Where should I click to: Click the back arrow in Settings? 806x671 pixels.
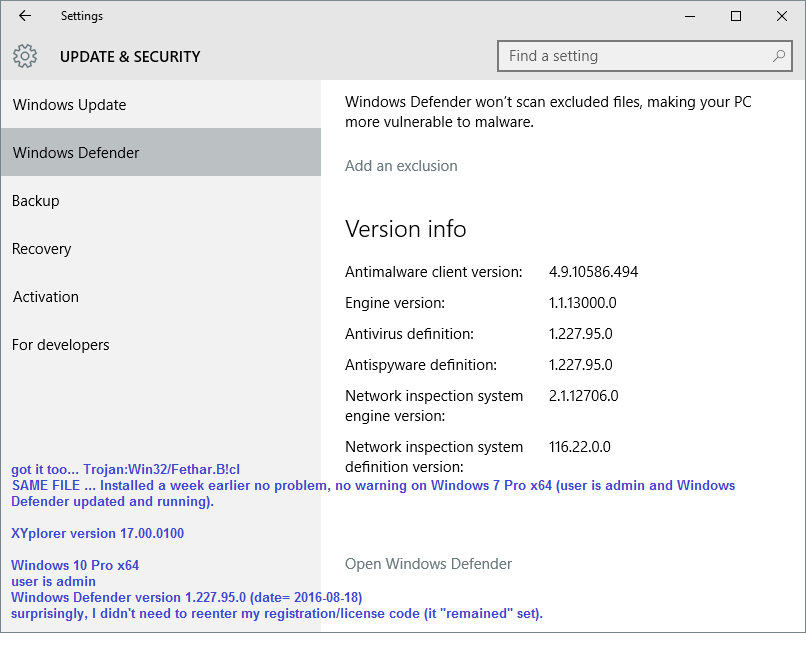pos(22,15)
